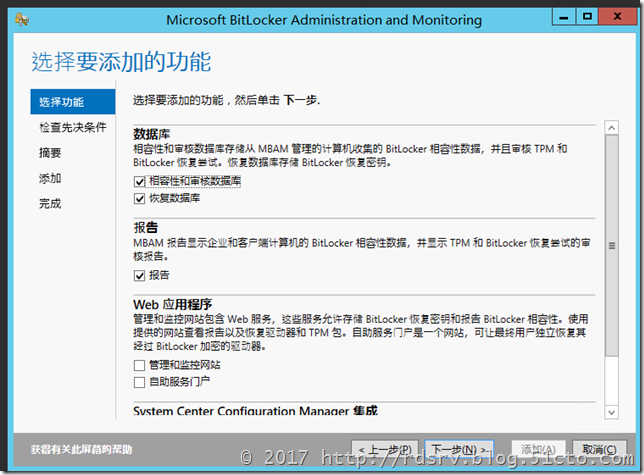Image resolution: width=644 pixels, height=475 pixels.
Task: Close the BitLocker Administration and Monitoring window
Action: [617, 17]
